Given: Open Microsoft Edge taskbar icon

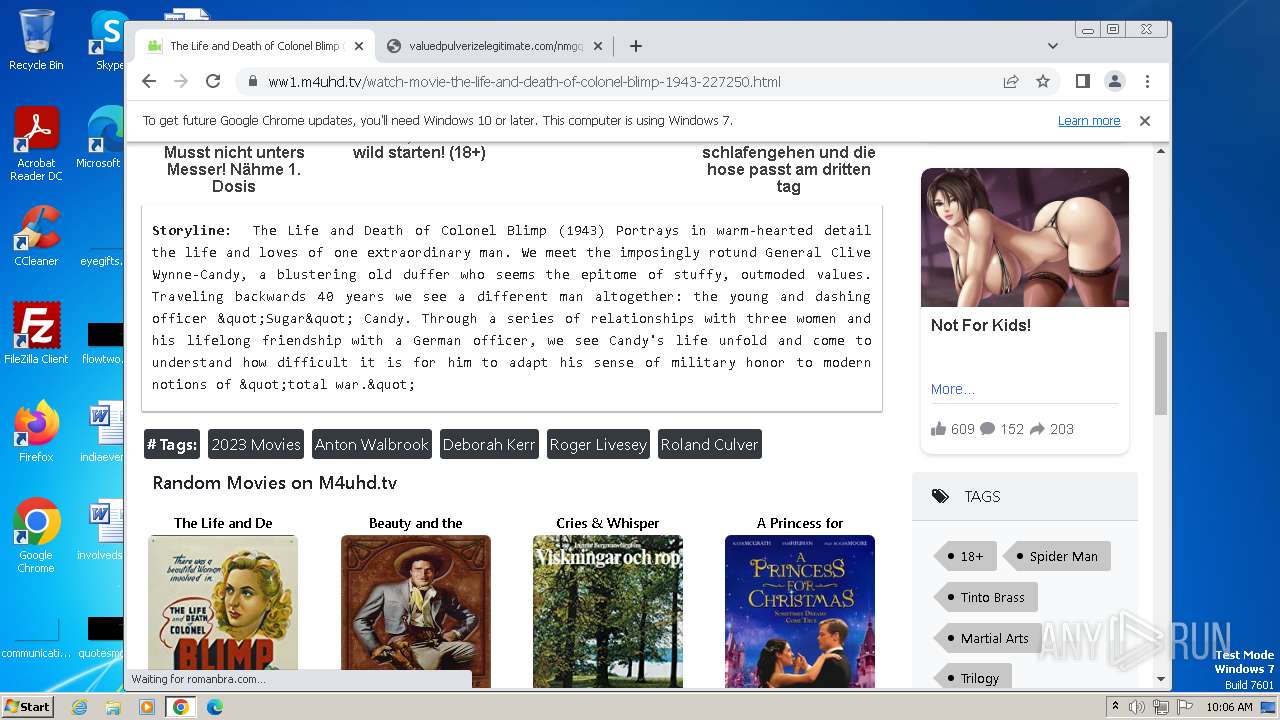Looking at the screenshot, I should tap(215, 707).
